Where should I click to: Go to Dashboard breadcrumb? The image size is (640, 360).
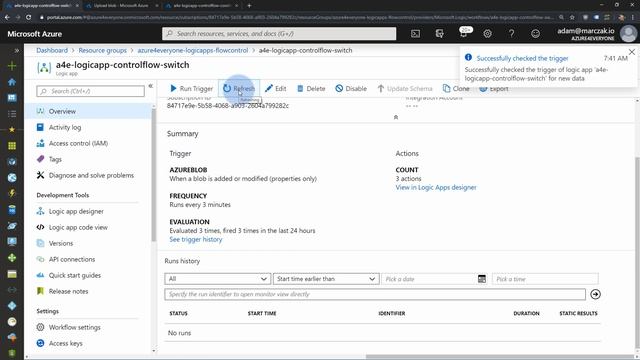pos(52,50)
